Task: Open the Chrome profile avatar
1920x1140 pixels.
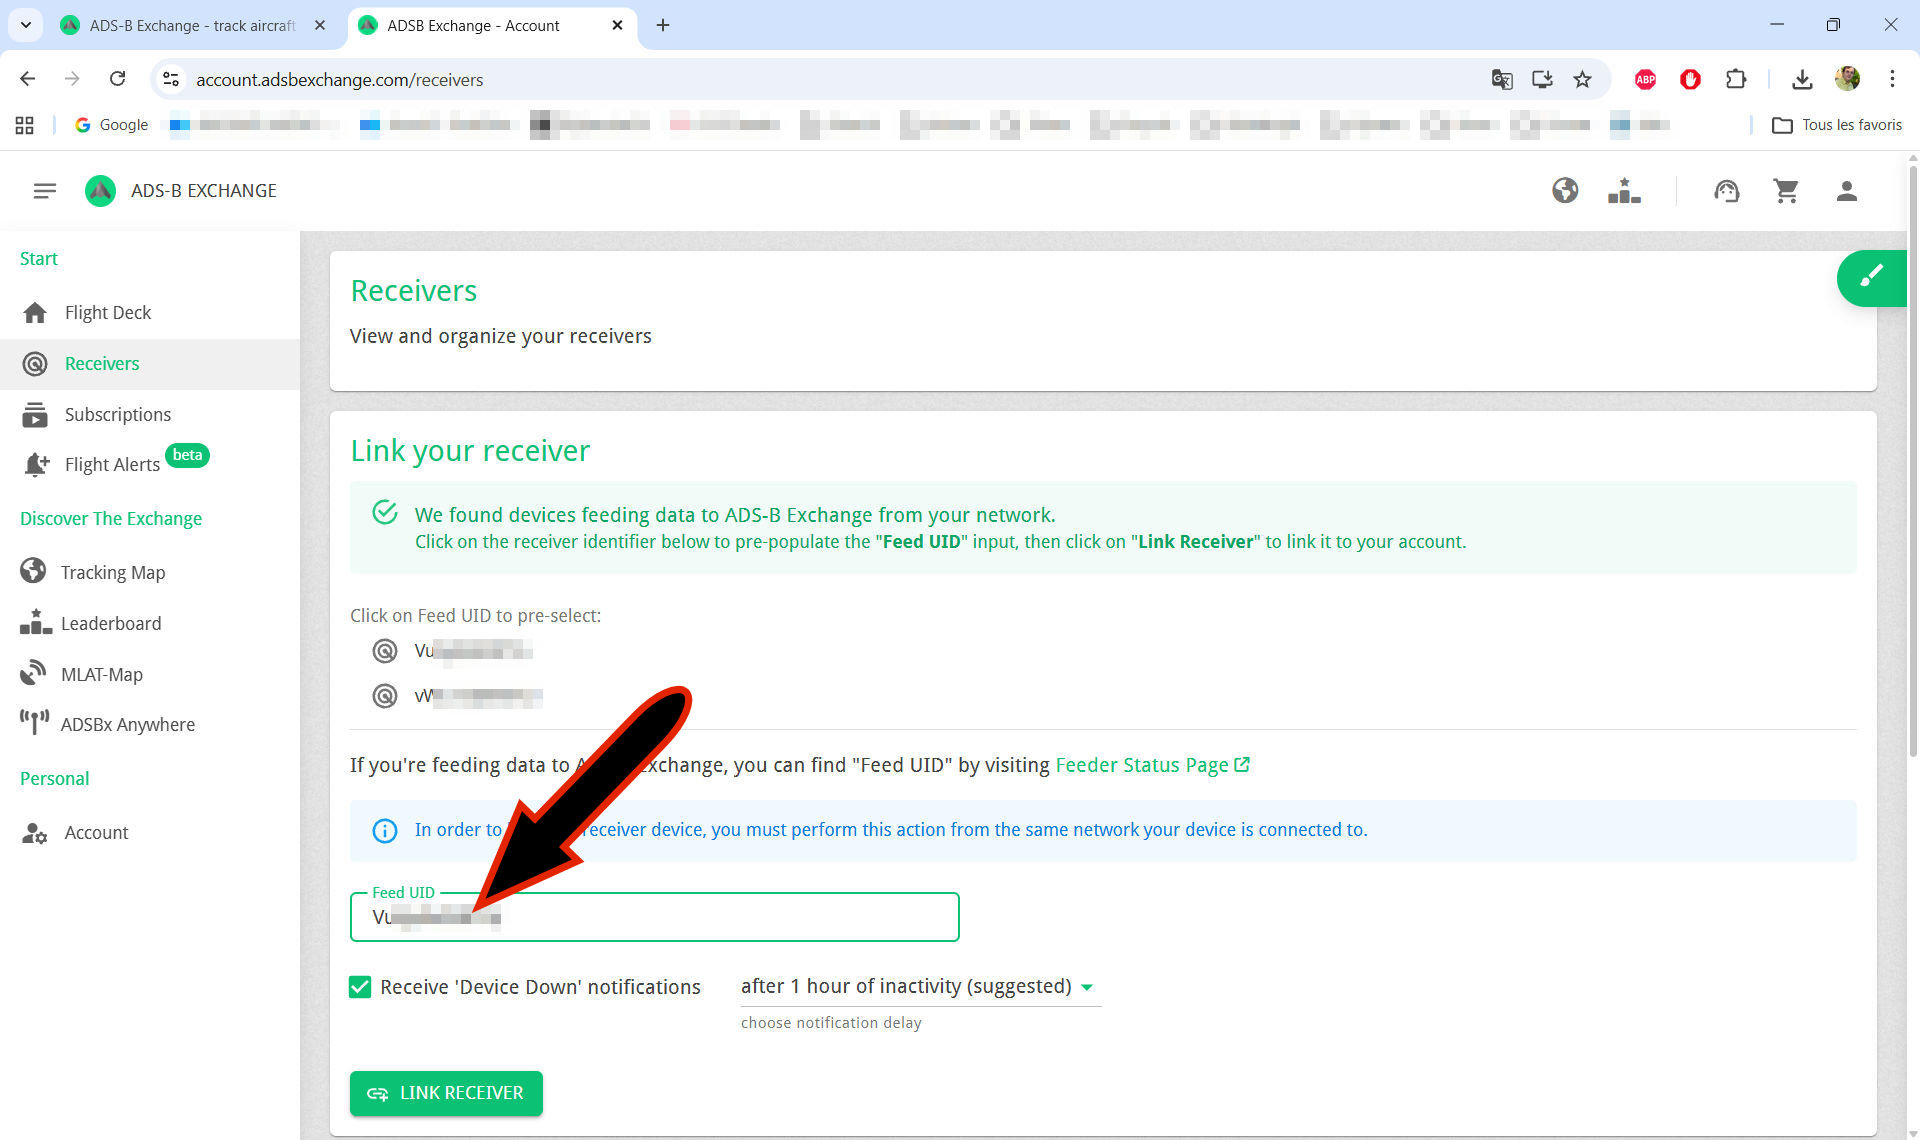Action: [1847, 78]
